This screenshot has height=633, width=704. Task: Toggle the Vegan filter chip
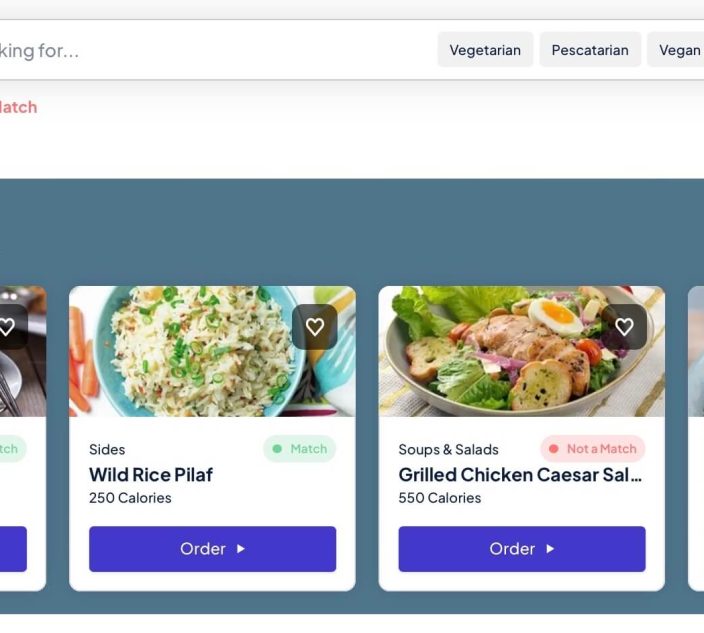679,50
